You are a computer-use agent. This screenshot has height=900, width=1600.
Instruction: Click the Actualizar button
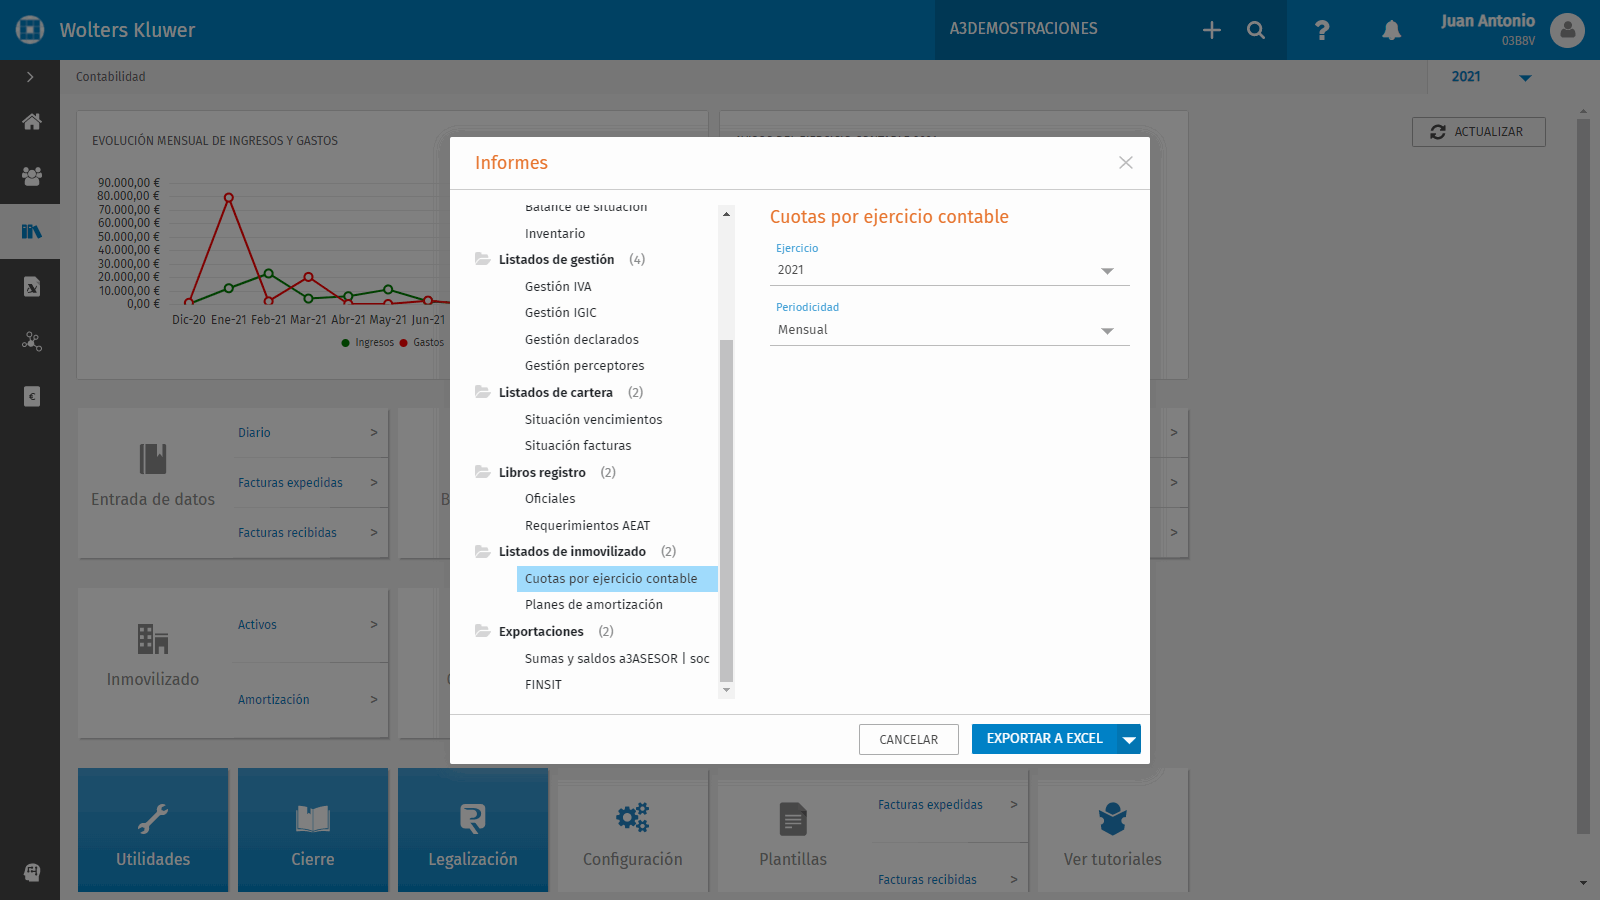pyautogui.click(x=1479, y=132)
